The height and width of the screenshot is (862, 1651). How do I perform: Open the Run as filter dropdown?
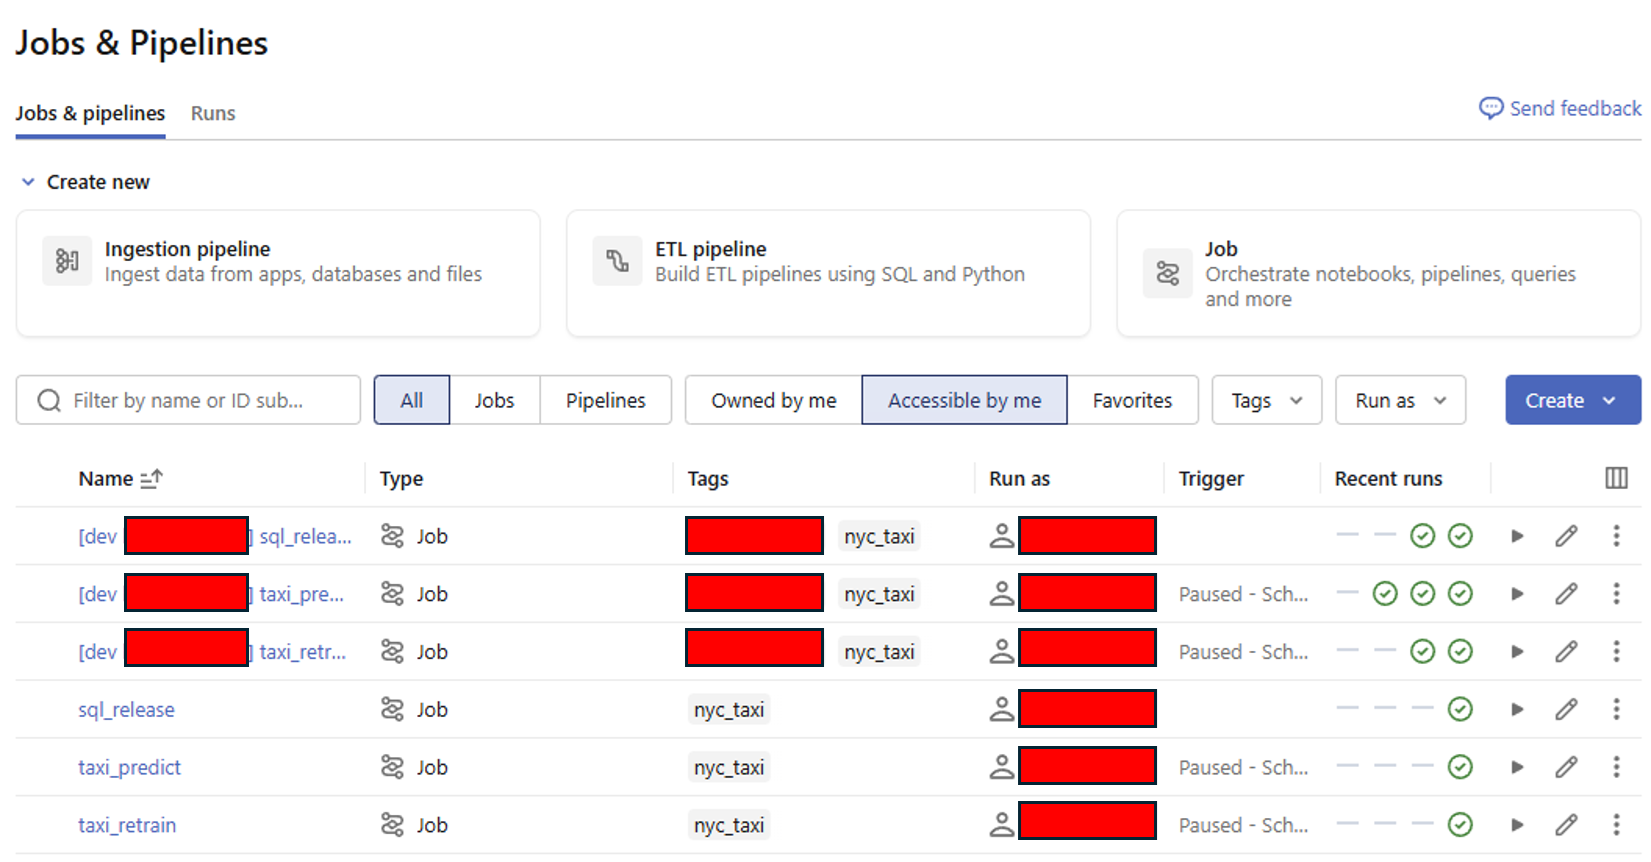1401,400
